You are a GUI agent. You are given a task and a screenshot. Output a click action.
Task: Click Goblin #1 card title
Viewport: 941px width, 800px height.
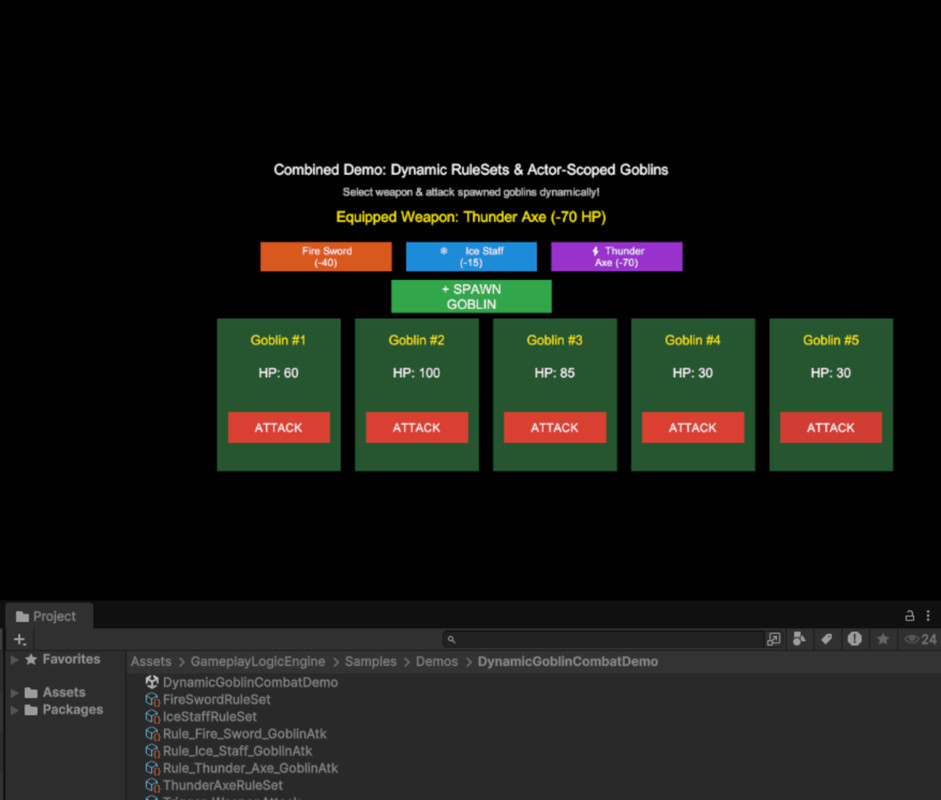click(278, 340)
